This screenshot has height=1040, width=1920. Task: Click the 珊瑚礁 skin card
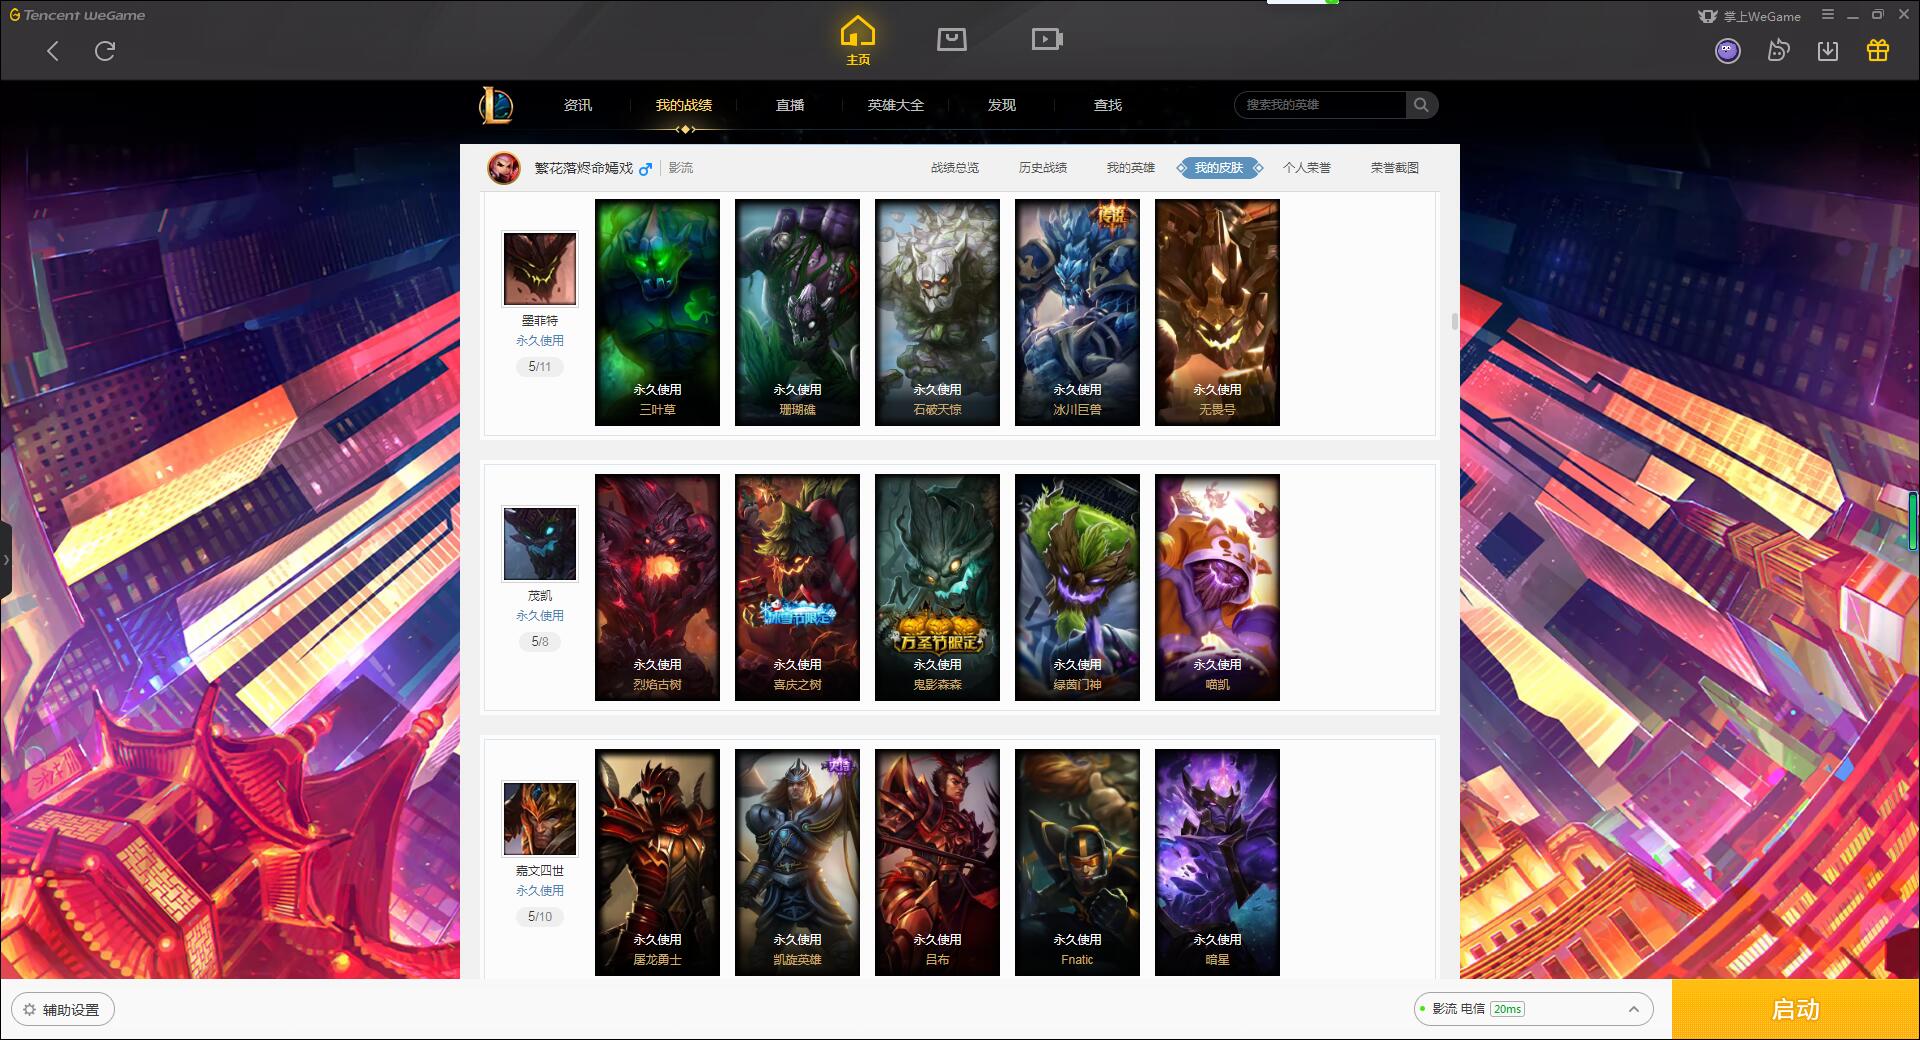[797, 312]
